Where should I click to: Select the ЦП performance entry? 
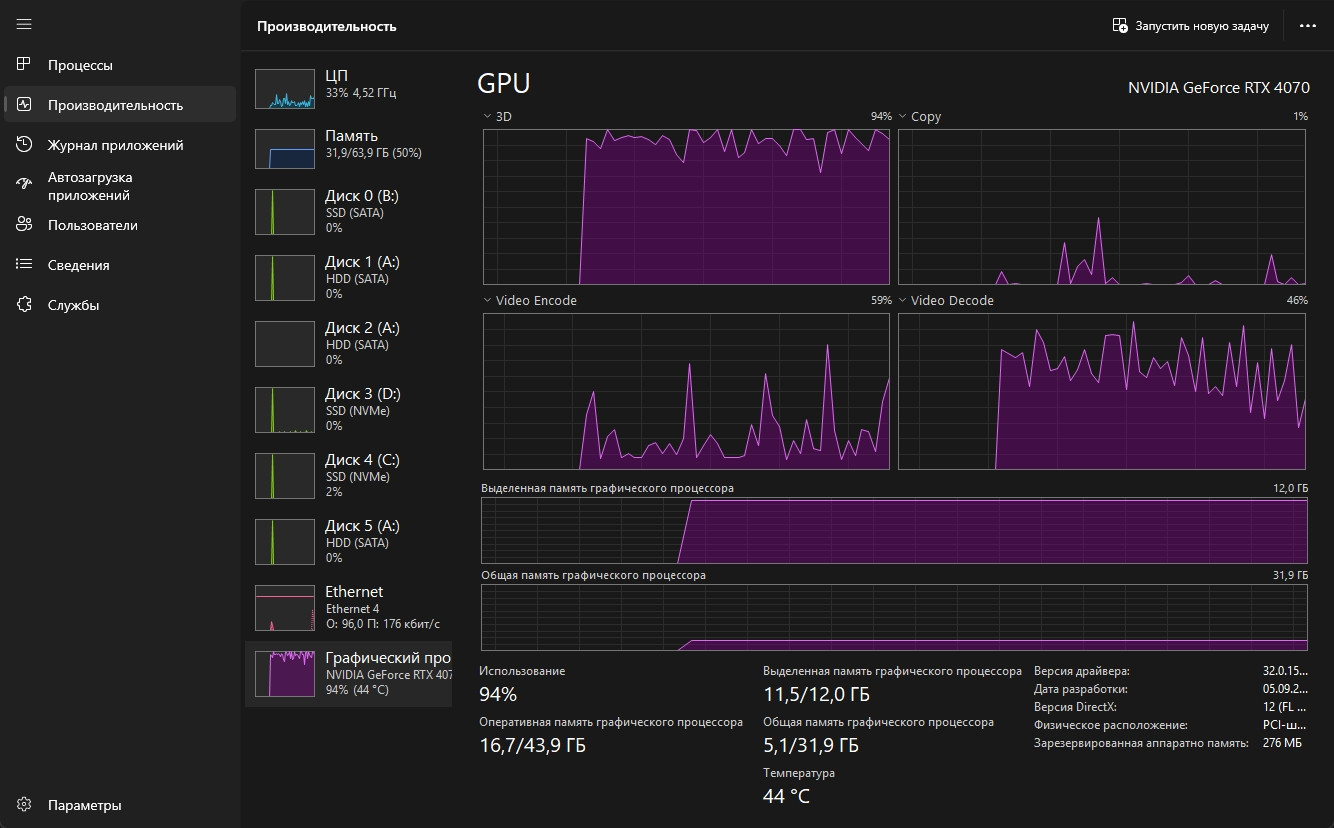[348, 88]
